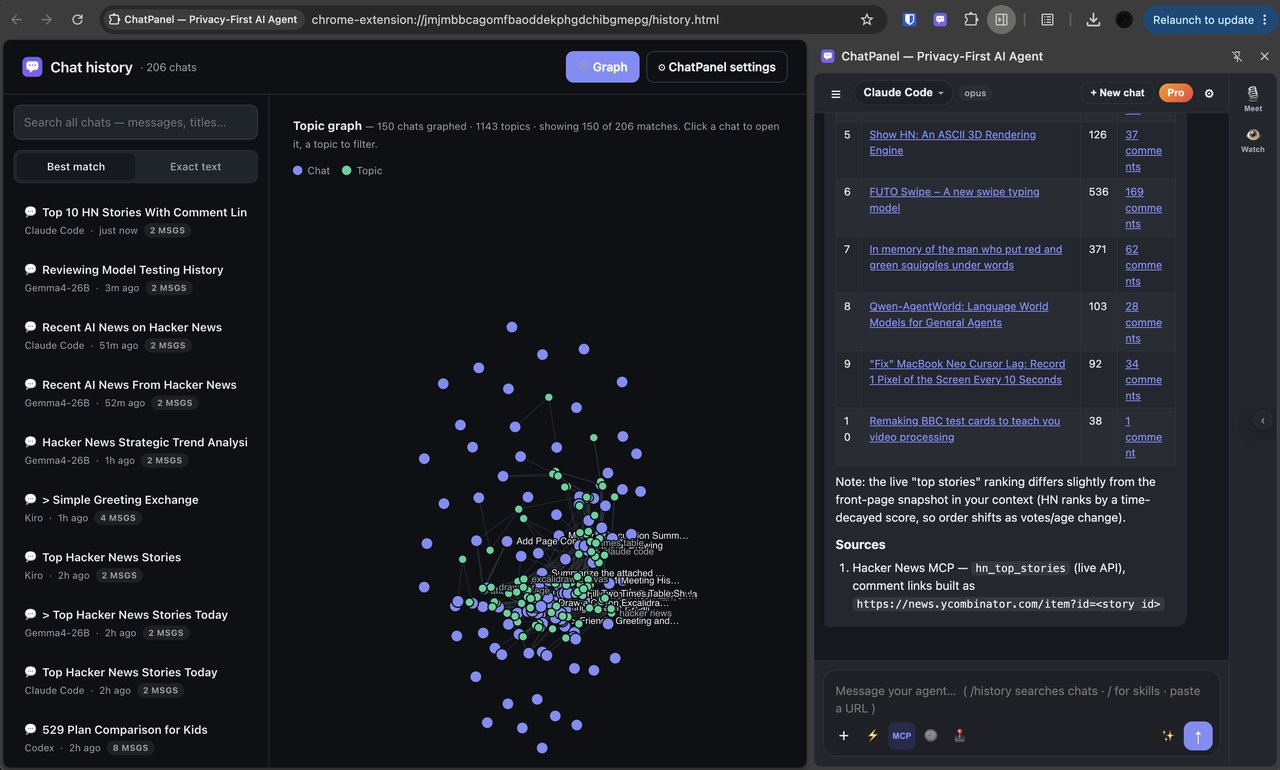Open chat Recent AI News on Hacker News
Image resolution: width=1280 pixels, height=770 pixels.
coord(136,336)
